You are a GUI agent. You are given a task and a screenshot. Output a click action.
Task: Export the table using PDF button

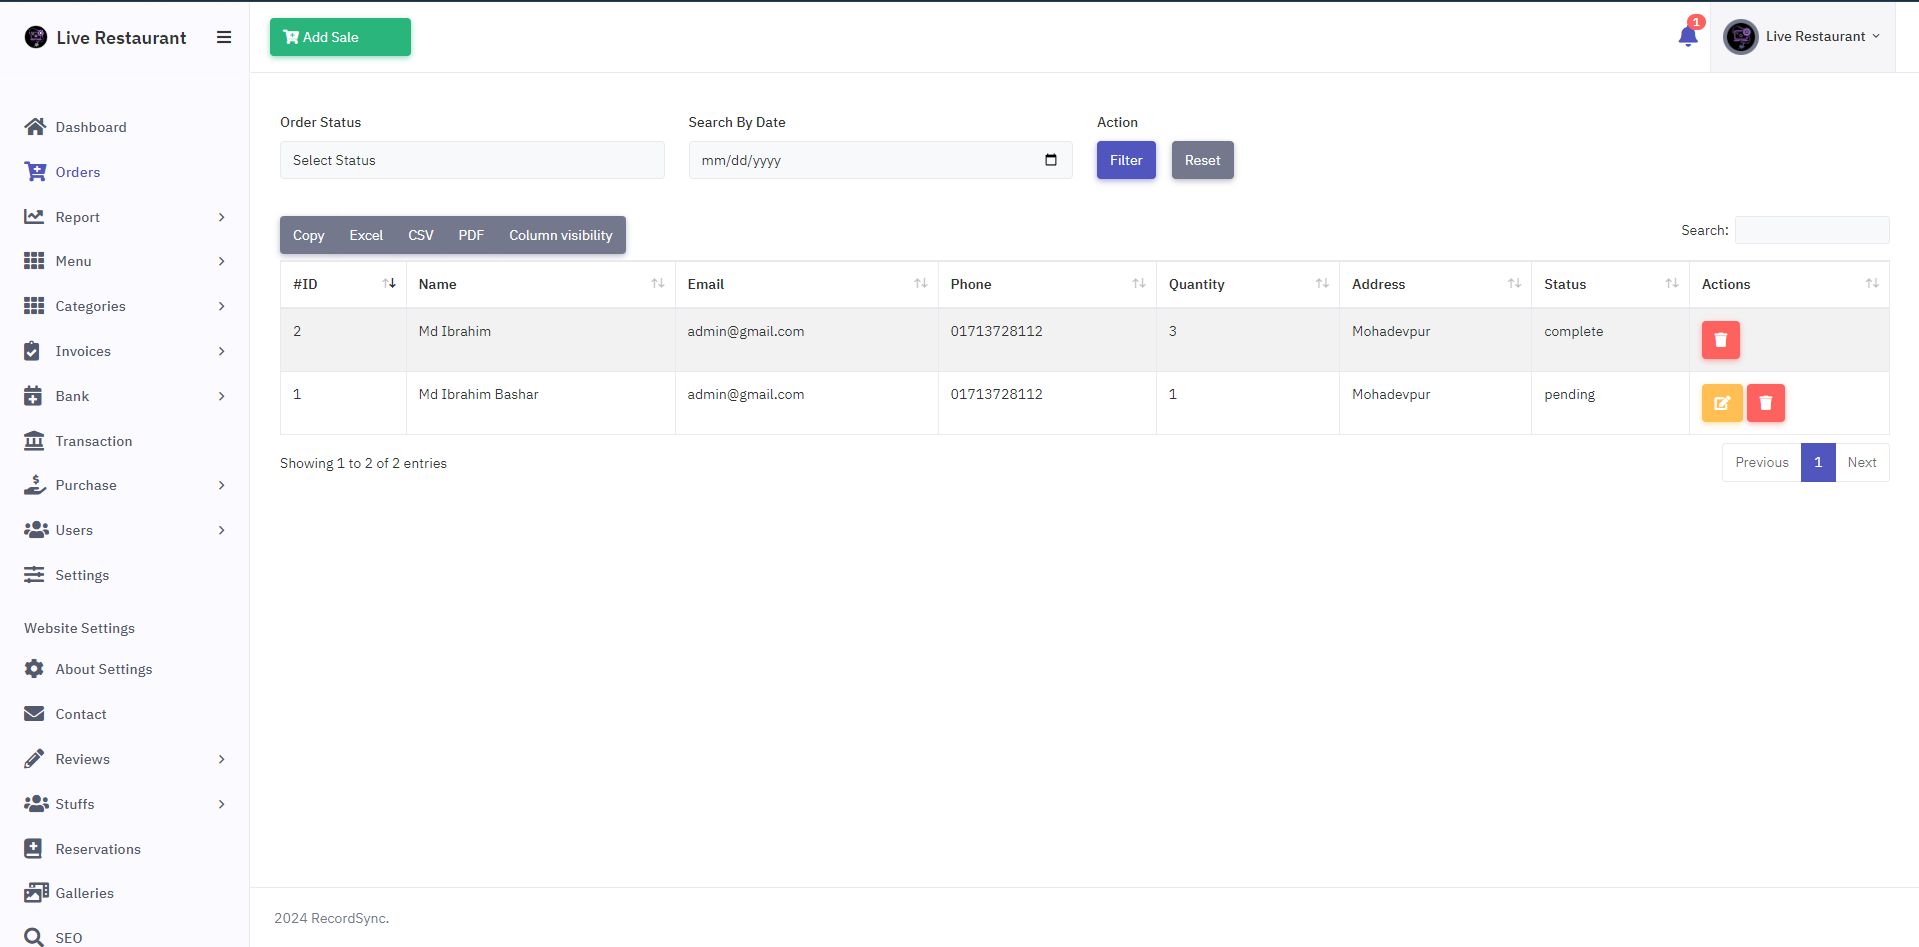pyautogui.click(x=470, y=235)
